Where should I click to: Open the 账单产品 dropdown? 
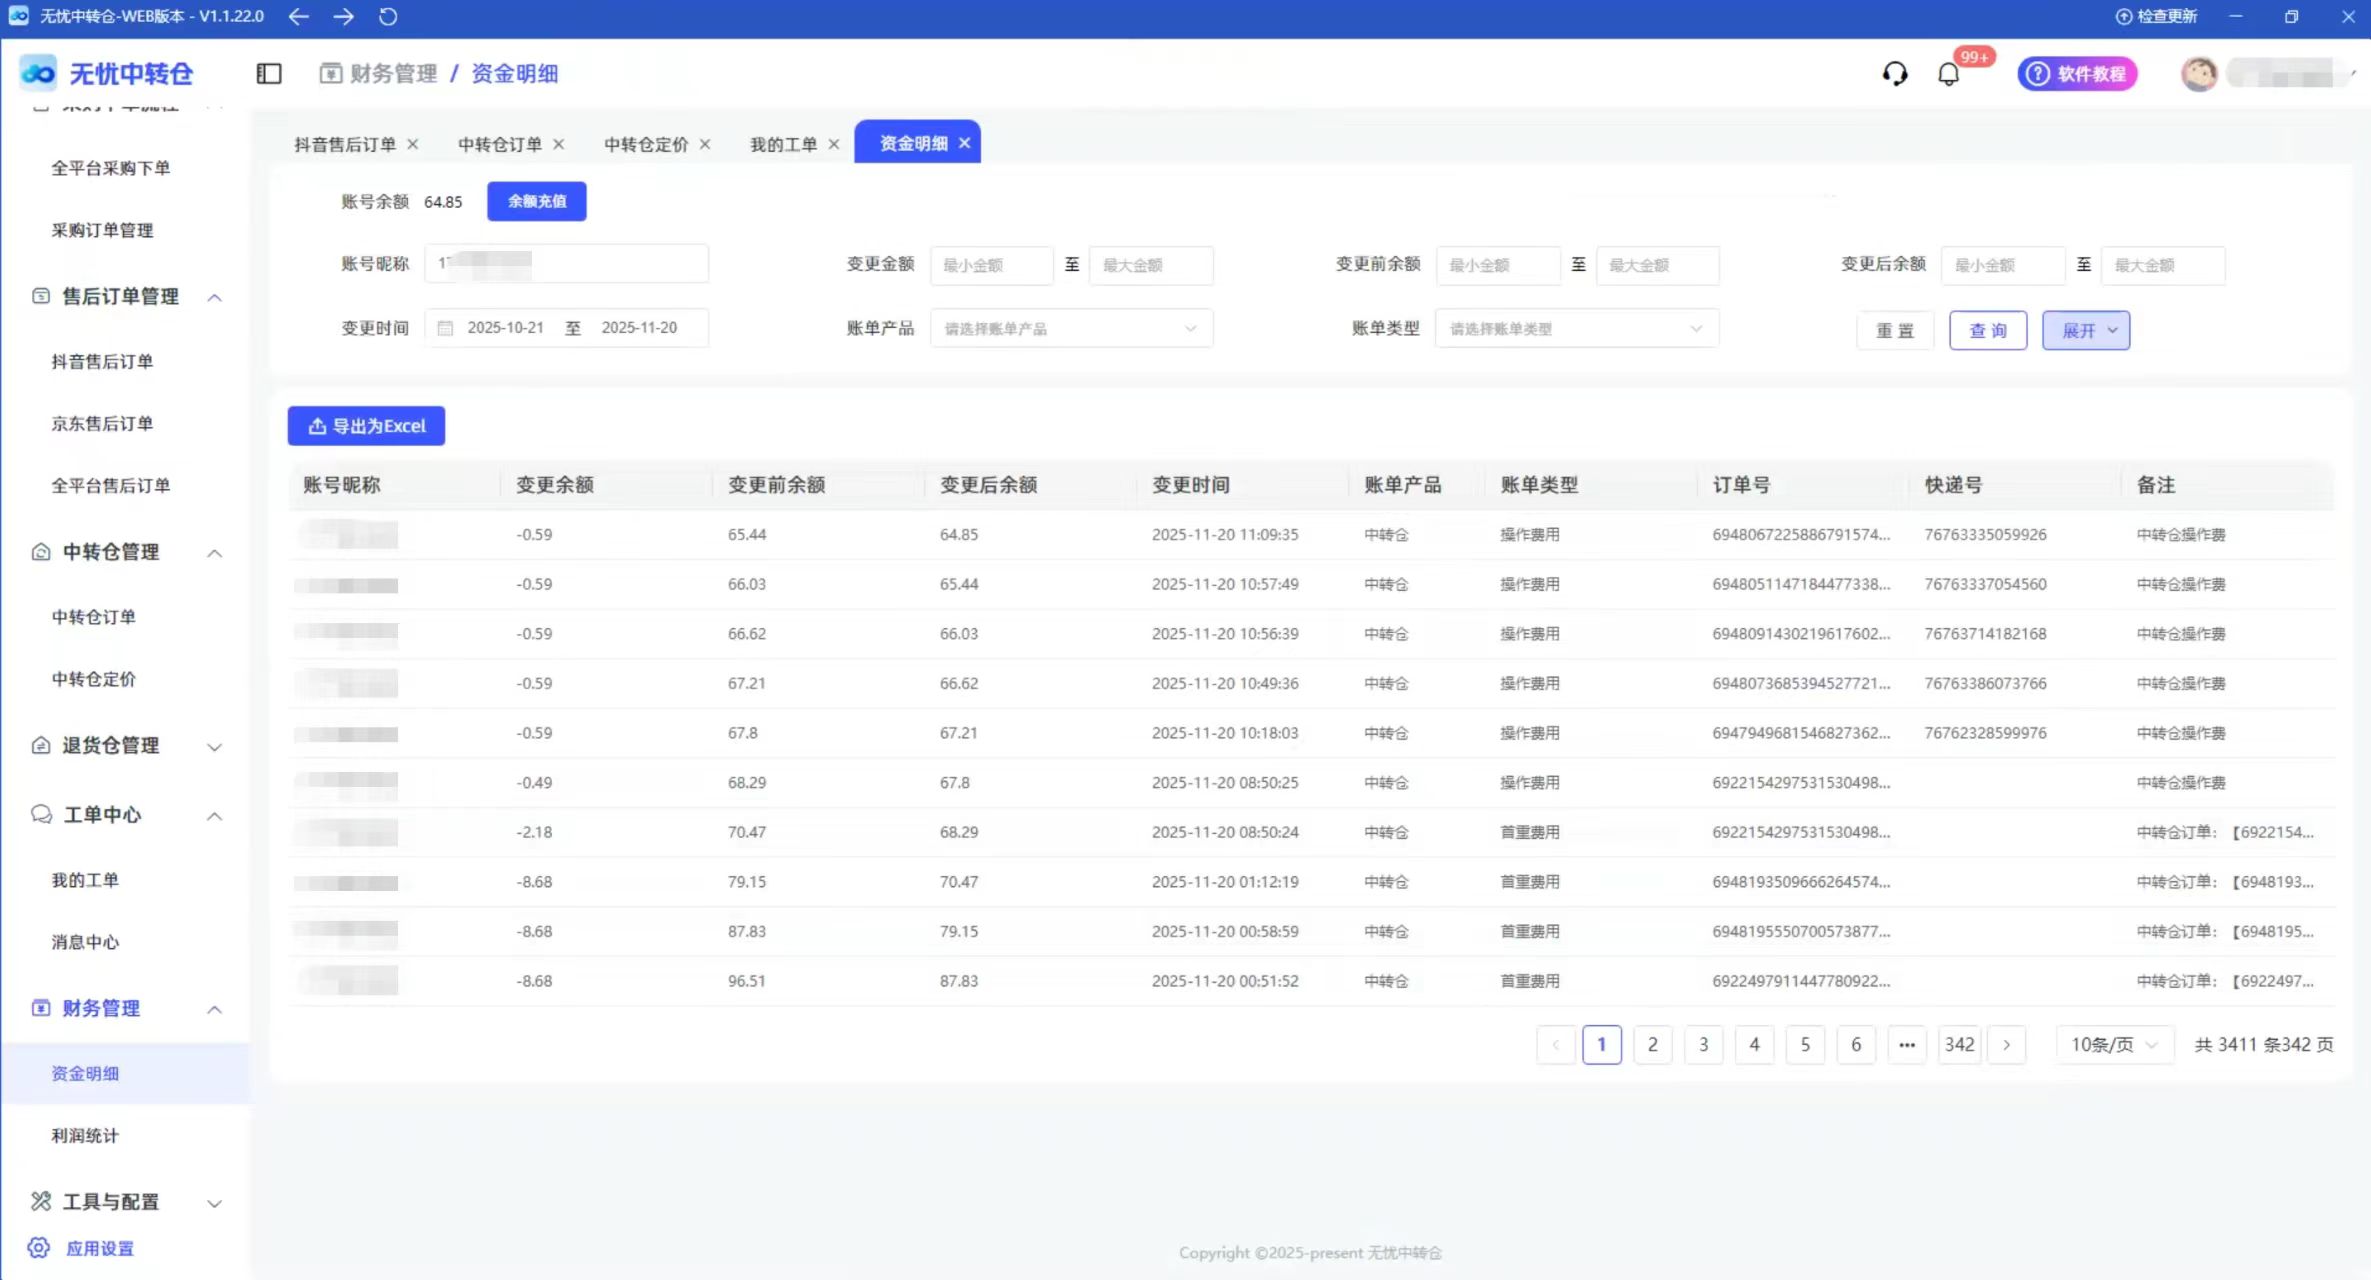1070,329
